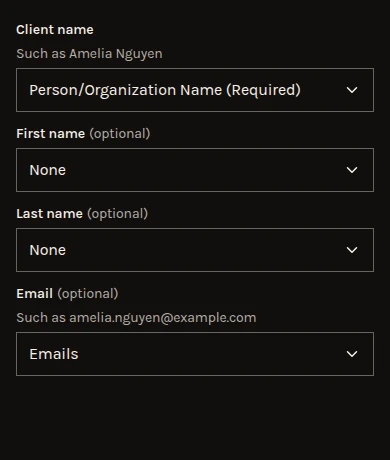Click the 'First name (optional)' label
Image resolution: width=390 pixels, height=460 pixels.
(83, 134)
